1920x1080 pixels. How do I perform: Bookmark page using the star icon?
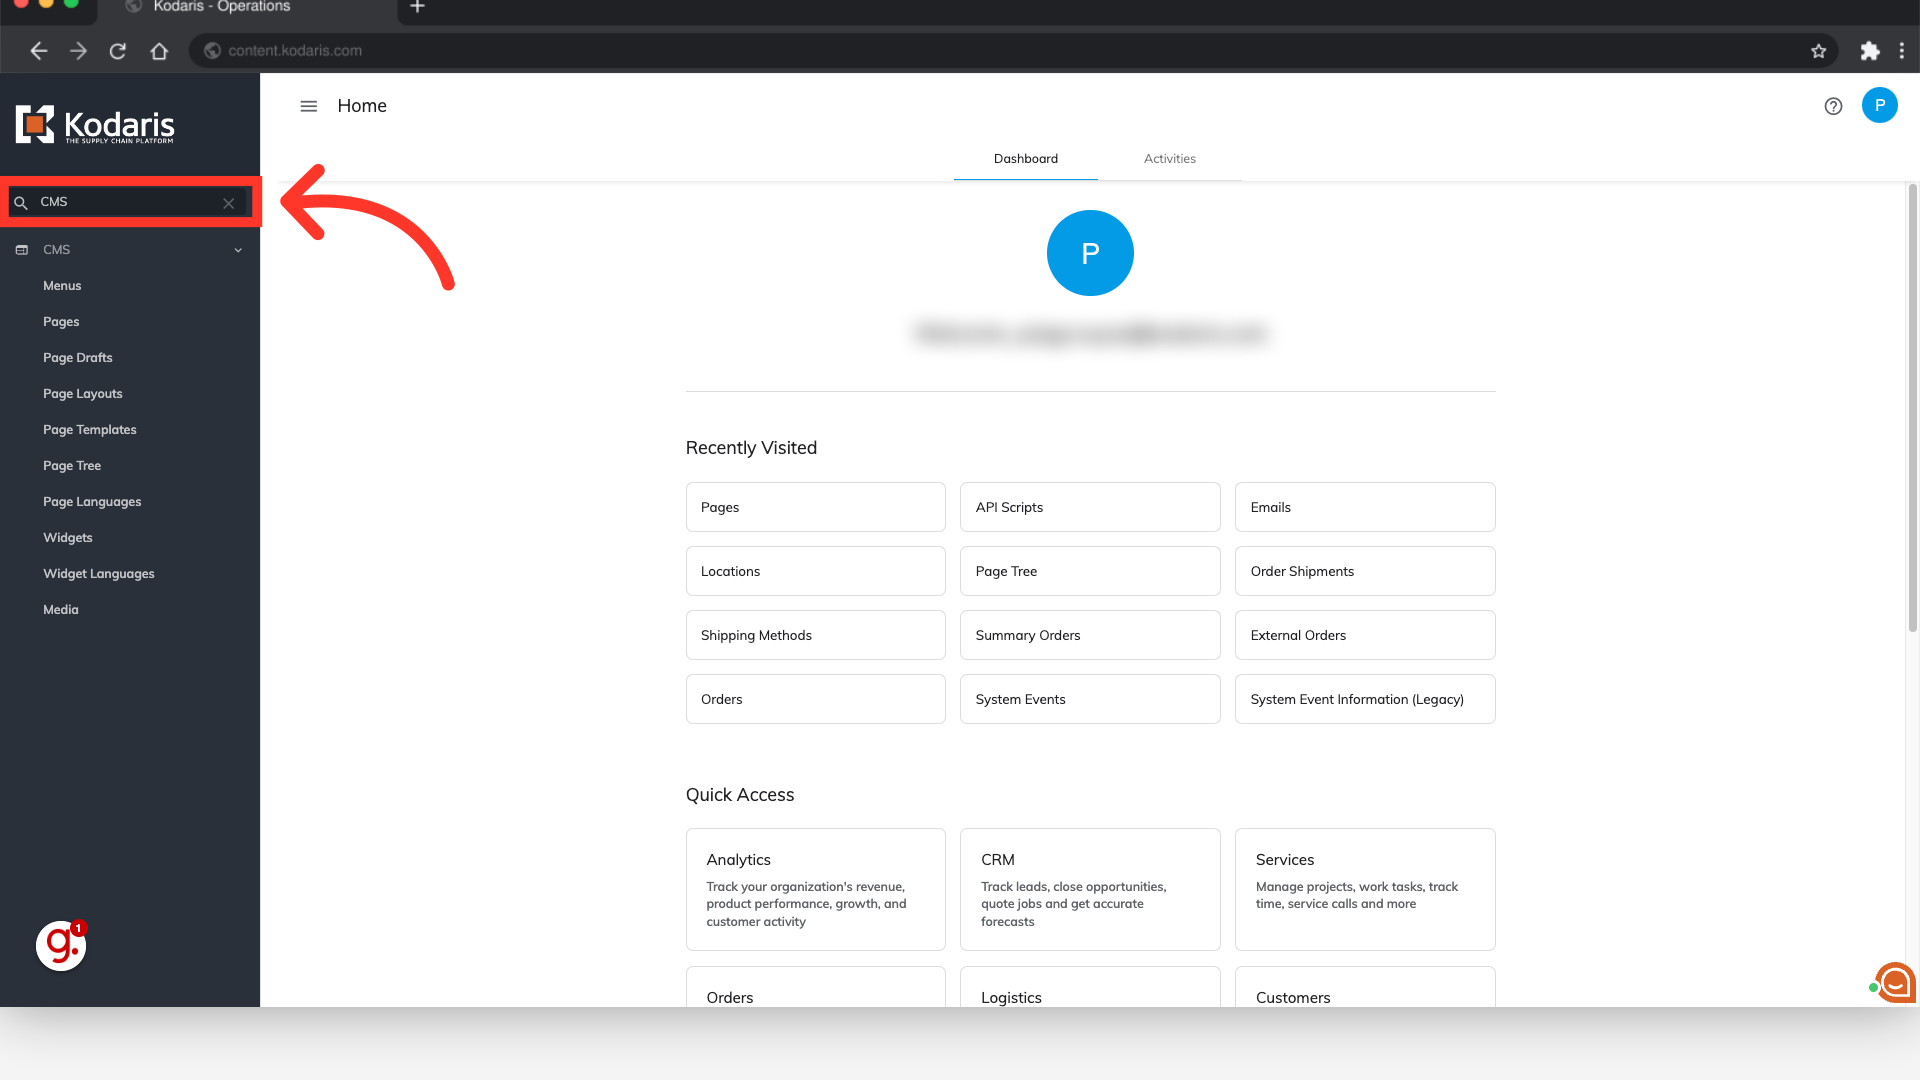(1818, 51)
